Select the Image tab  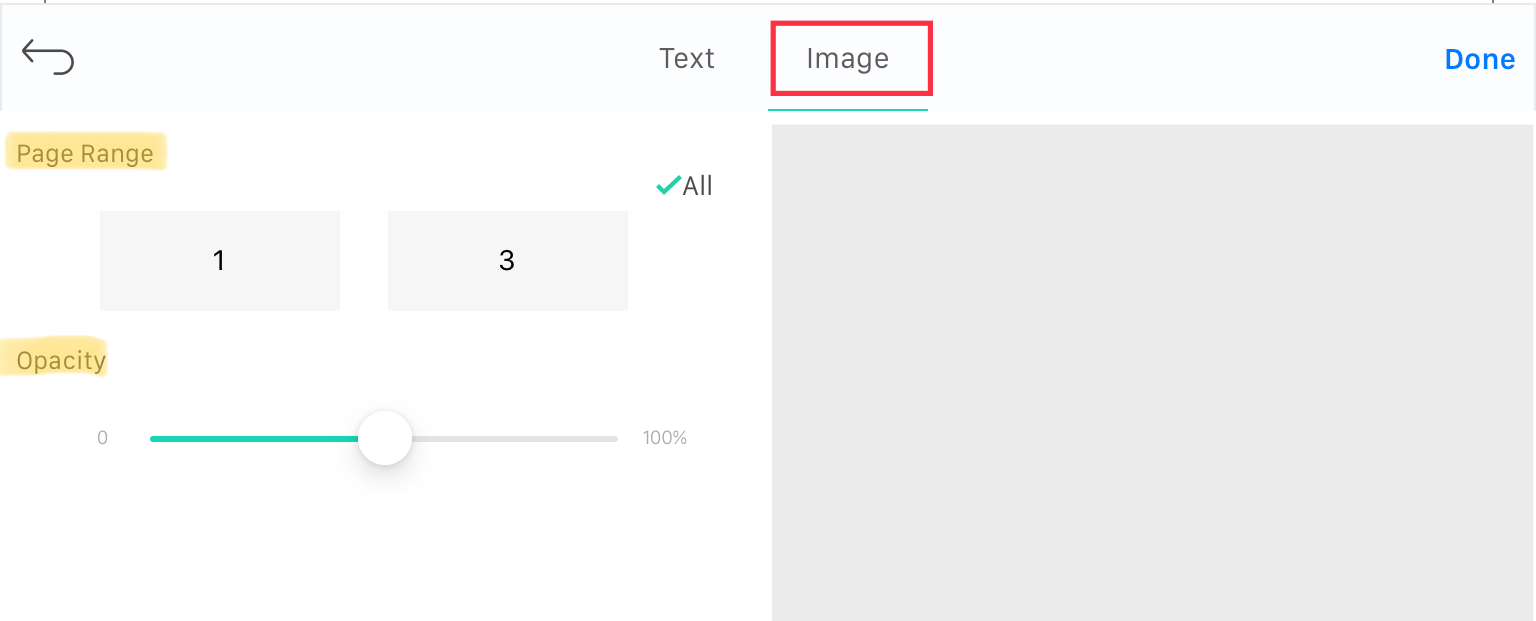[x=848, y=58]
